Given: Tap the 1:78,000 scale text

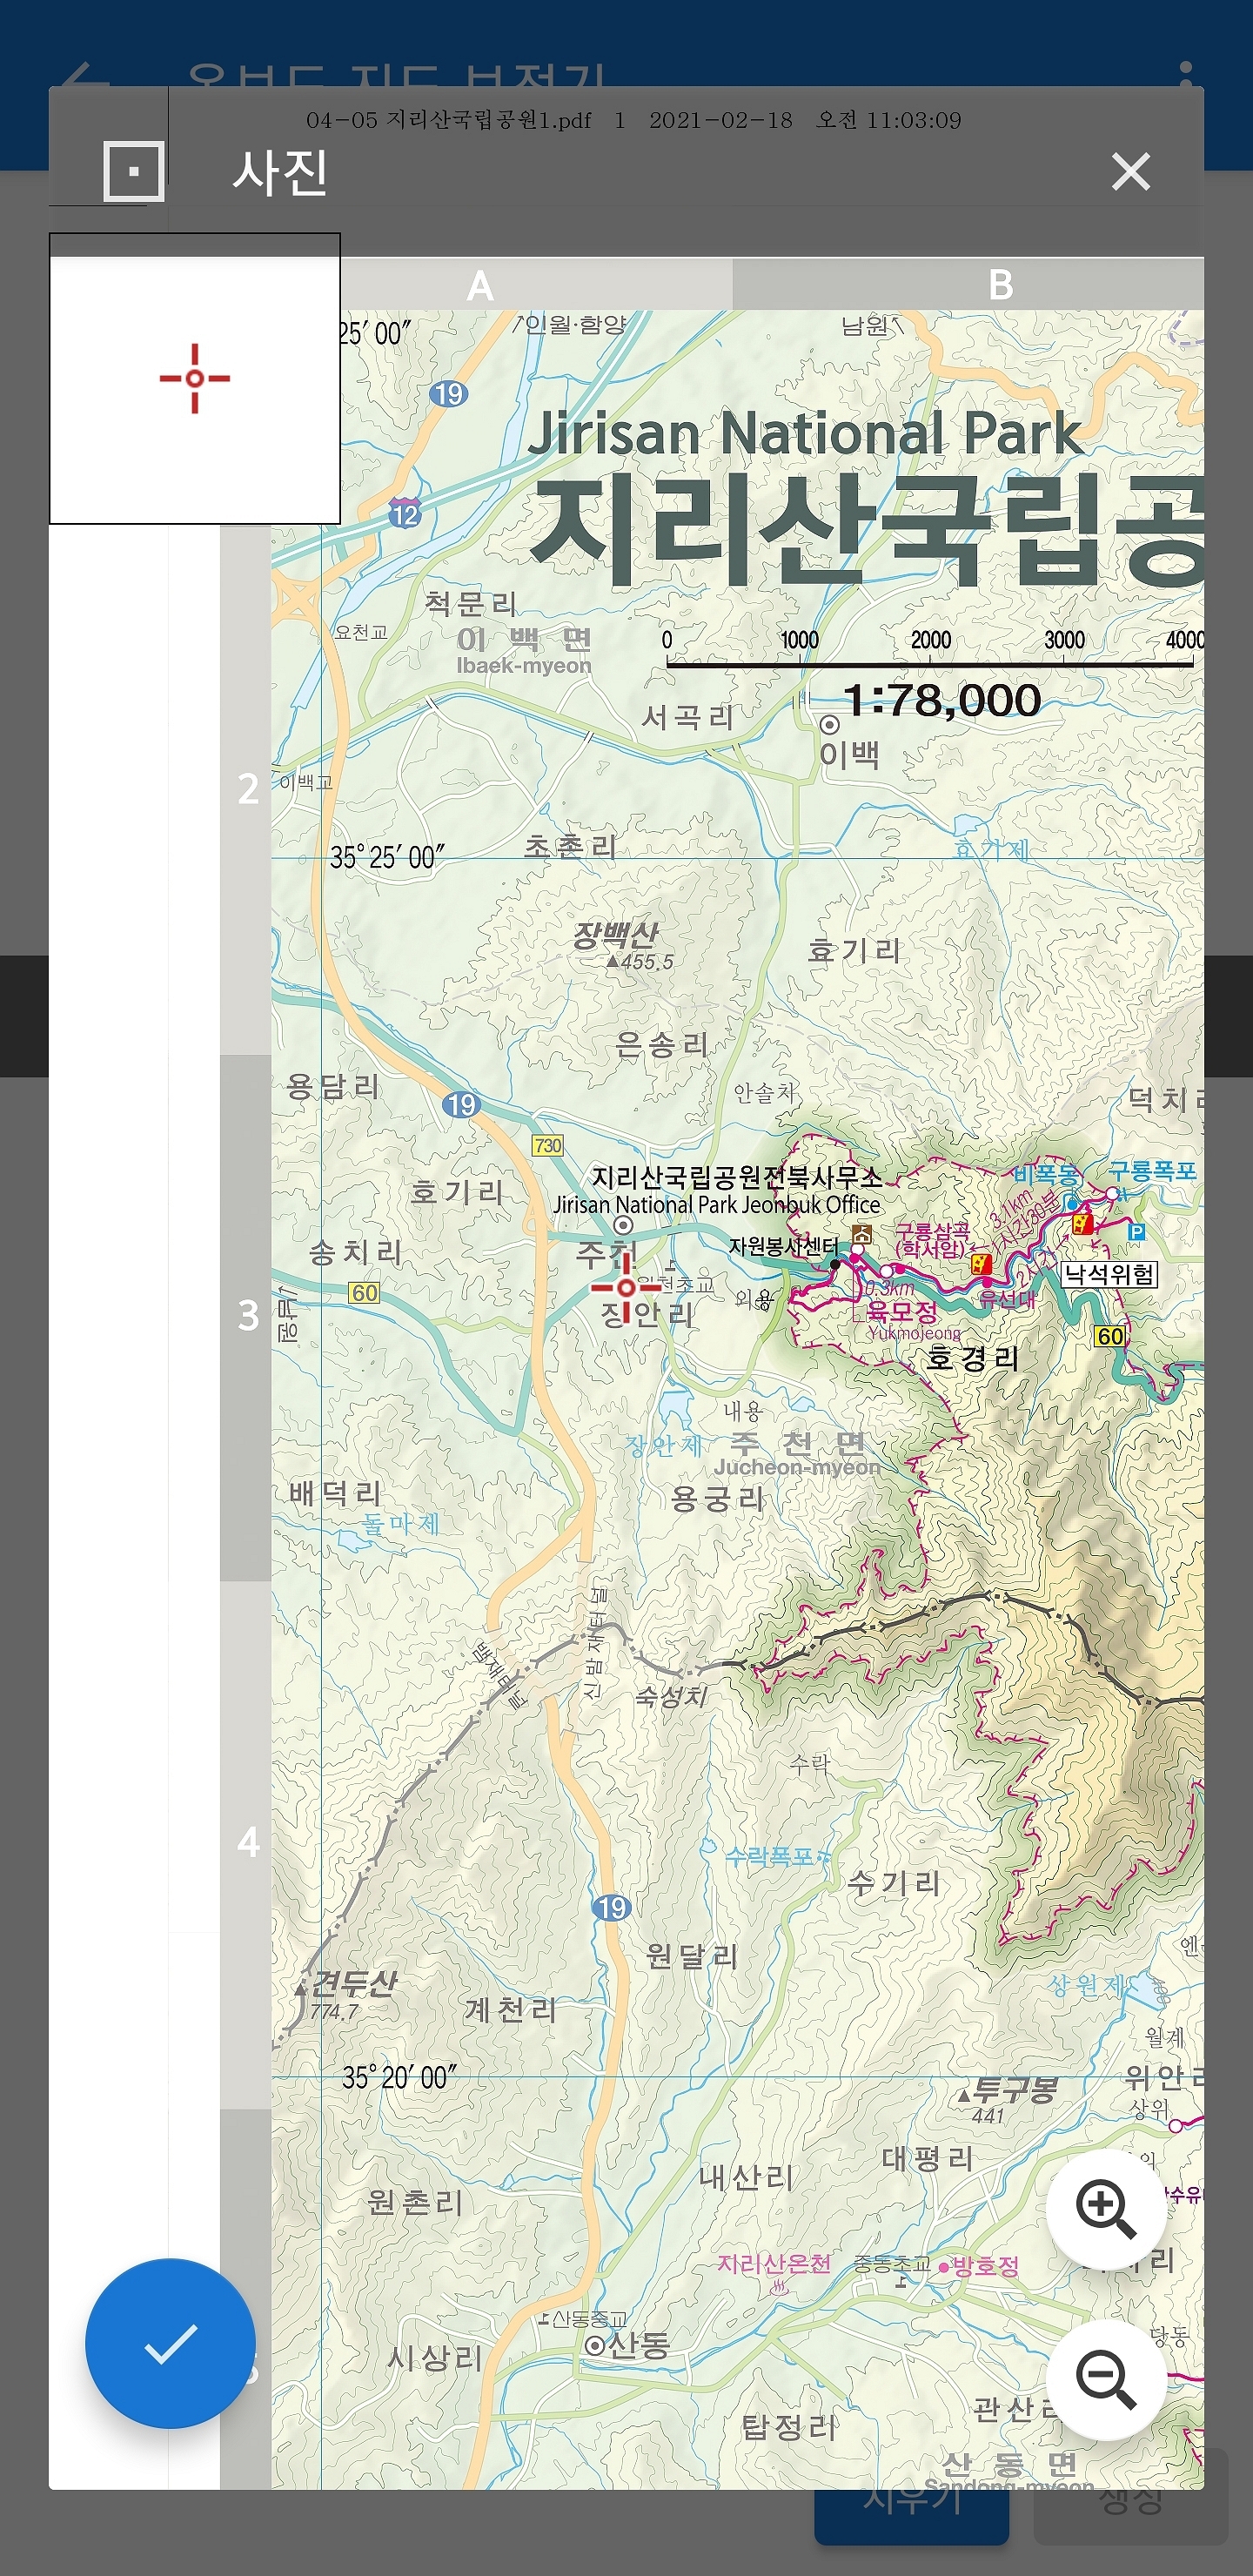Looking at the screenshot, I should click(x=942, y=700).
